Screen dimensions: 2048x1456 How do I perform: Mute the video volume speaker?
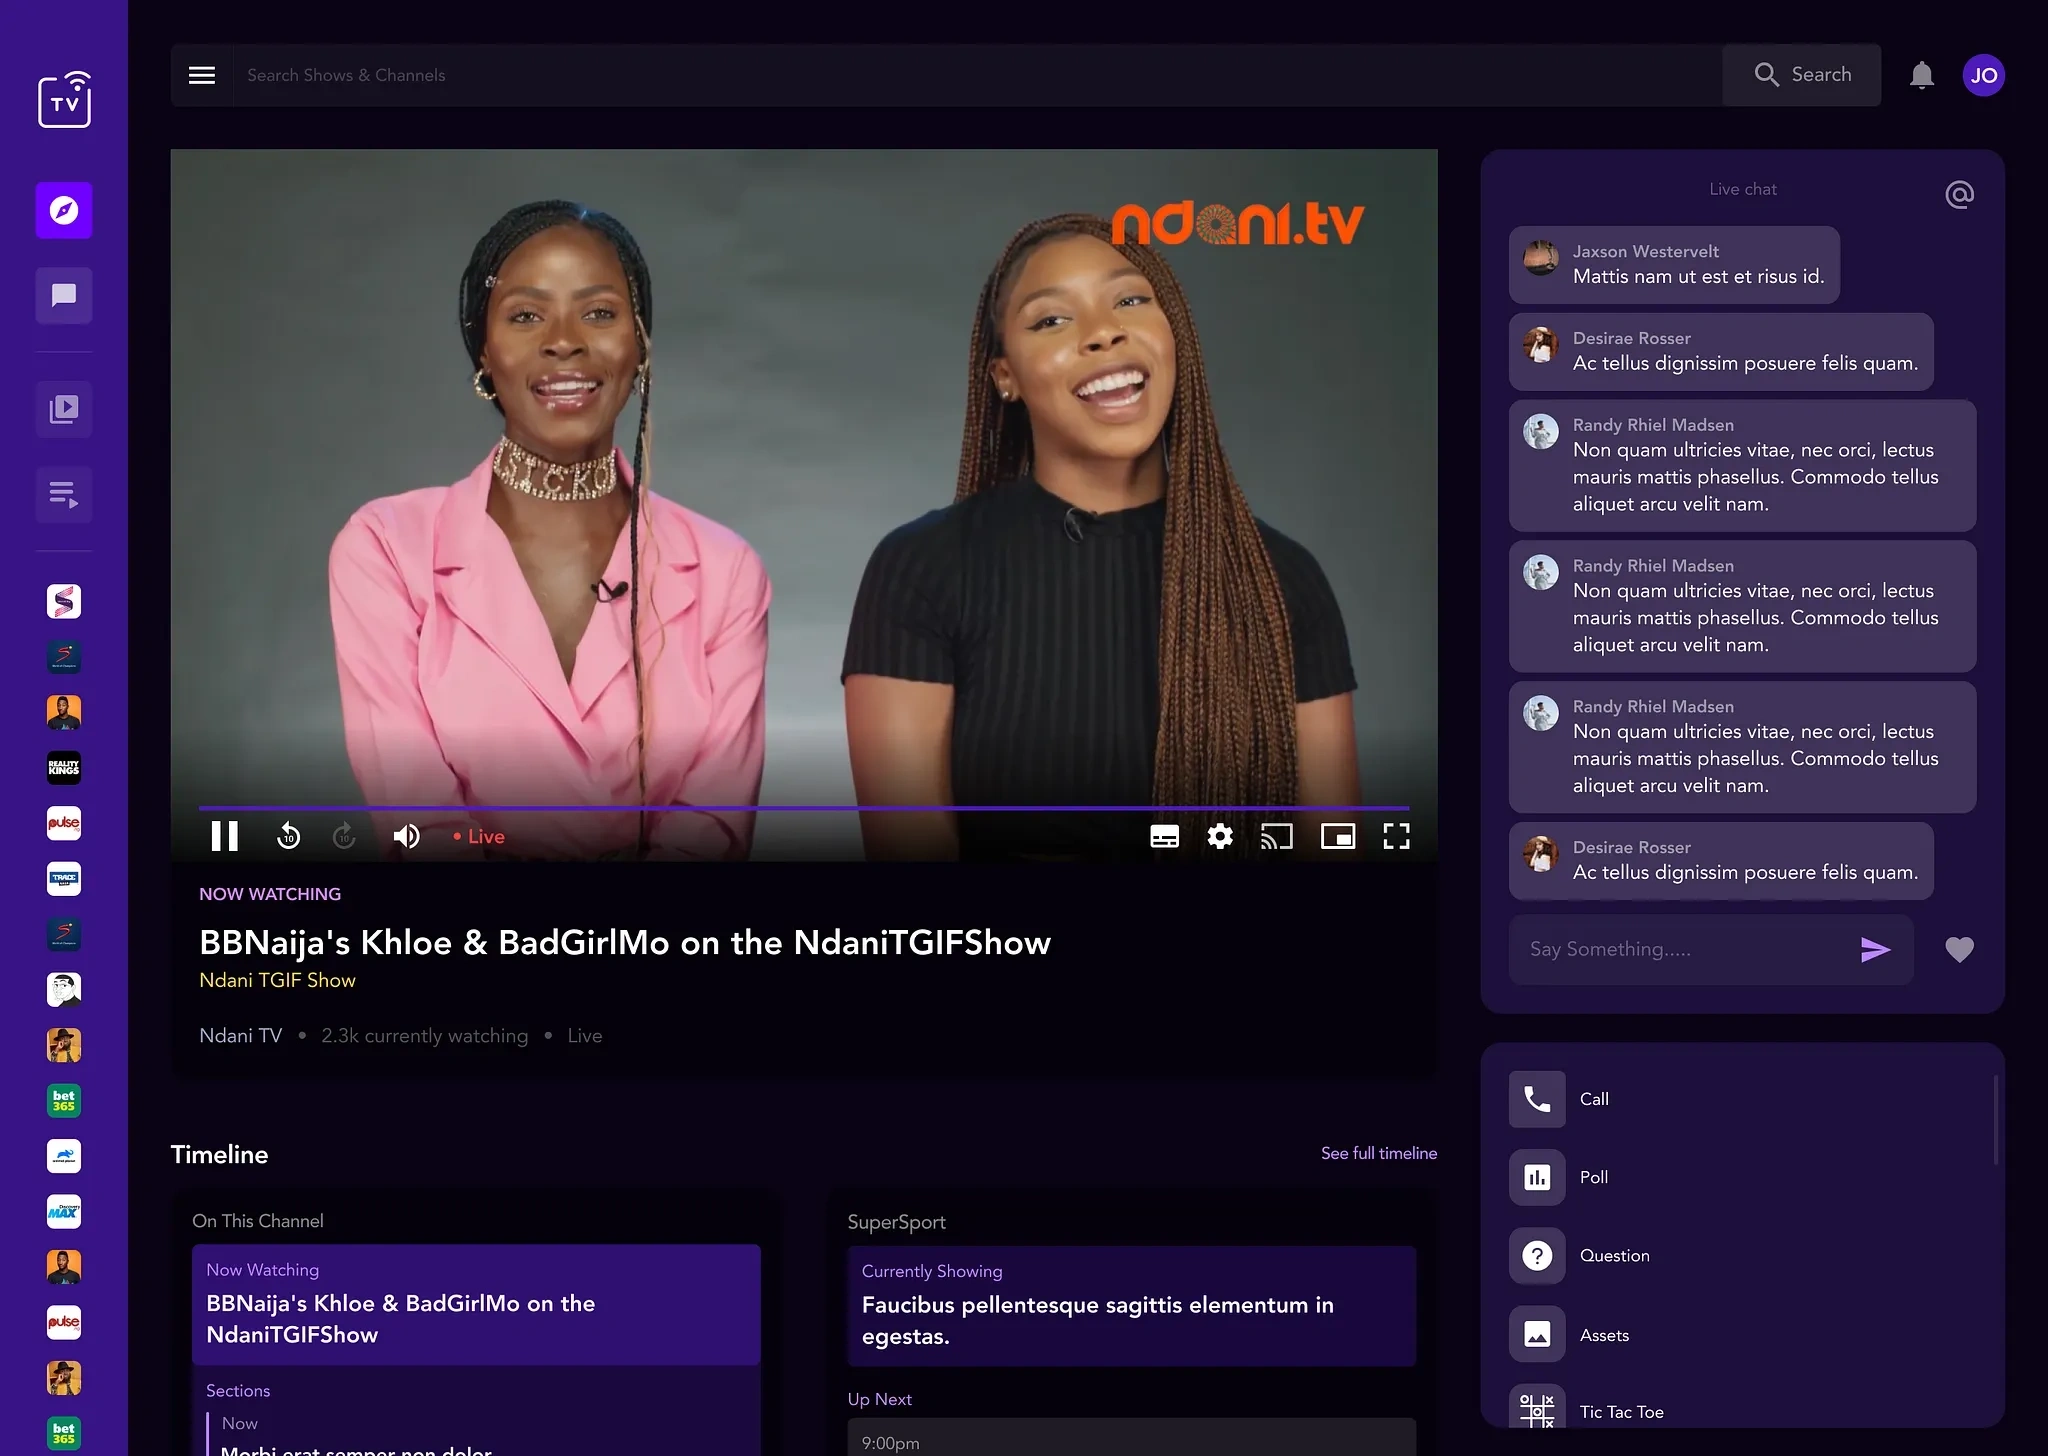click(x=406, y=836)
